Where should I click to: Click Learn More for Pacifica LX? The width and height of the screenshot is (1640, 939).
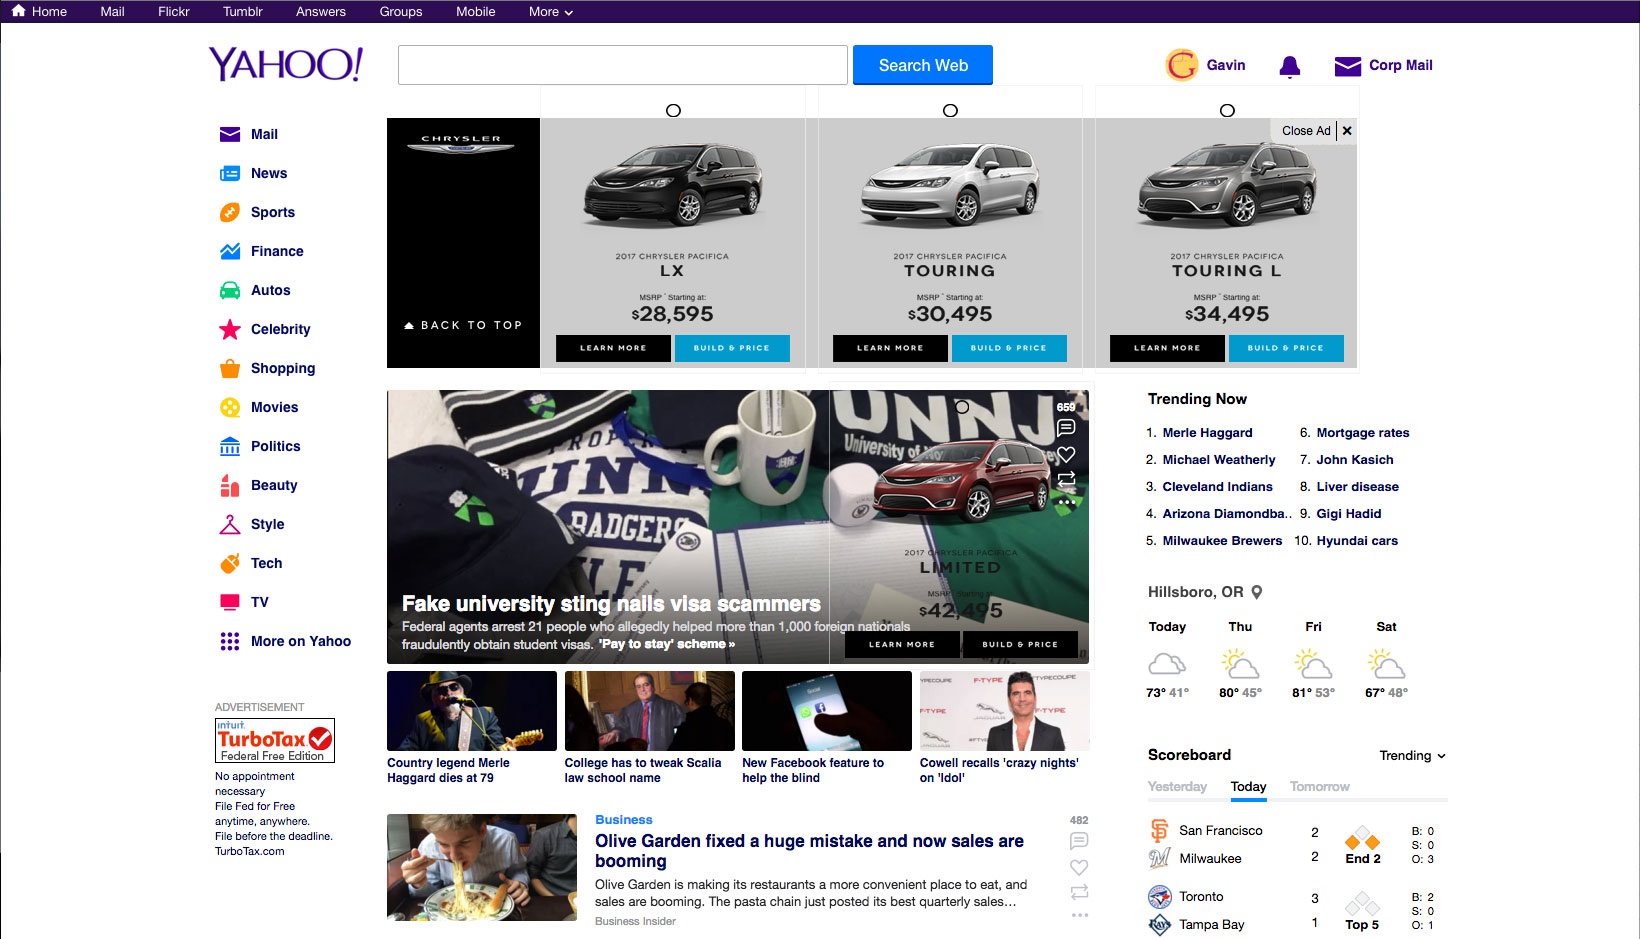613,348
